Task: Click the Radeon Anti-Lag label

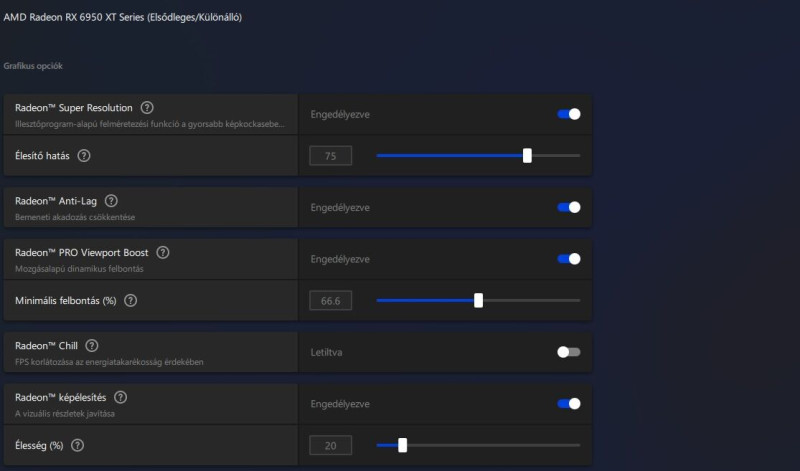Action: tap(56, 201)
